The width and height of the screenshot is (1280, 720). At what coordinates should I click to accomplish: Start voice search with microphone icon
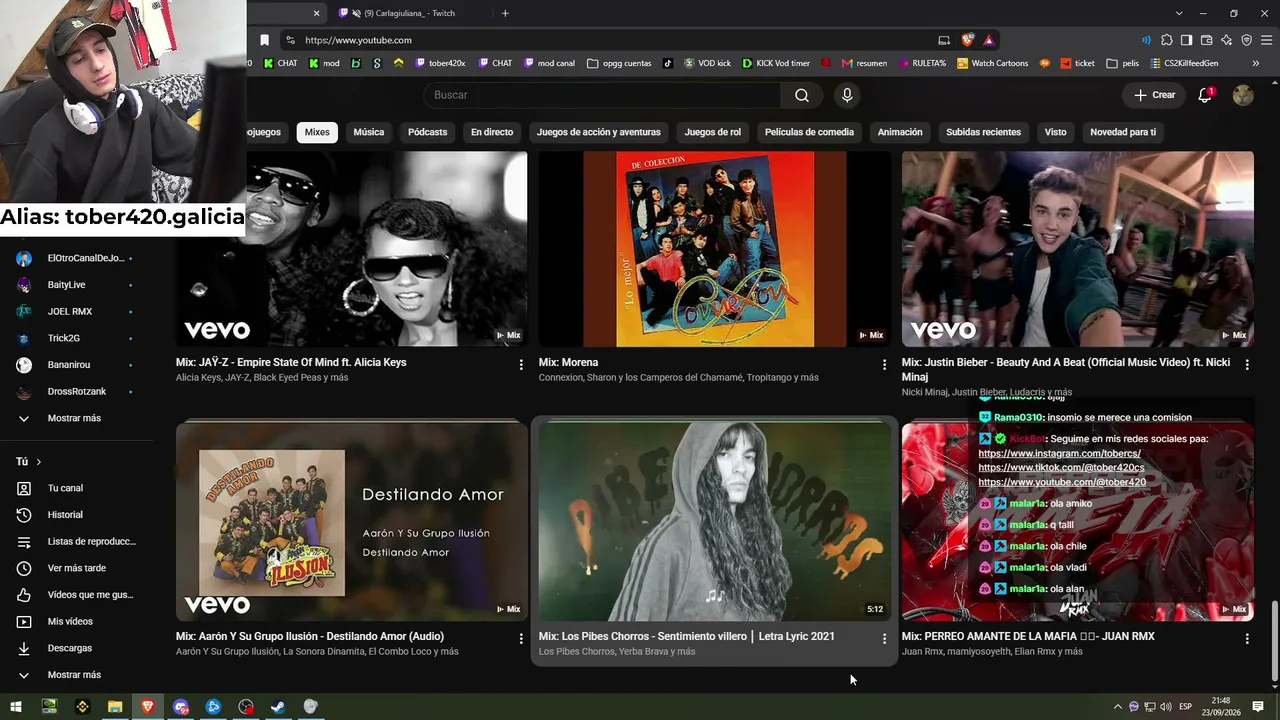(847, 95)
